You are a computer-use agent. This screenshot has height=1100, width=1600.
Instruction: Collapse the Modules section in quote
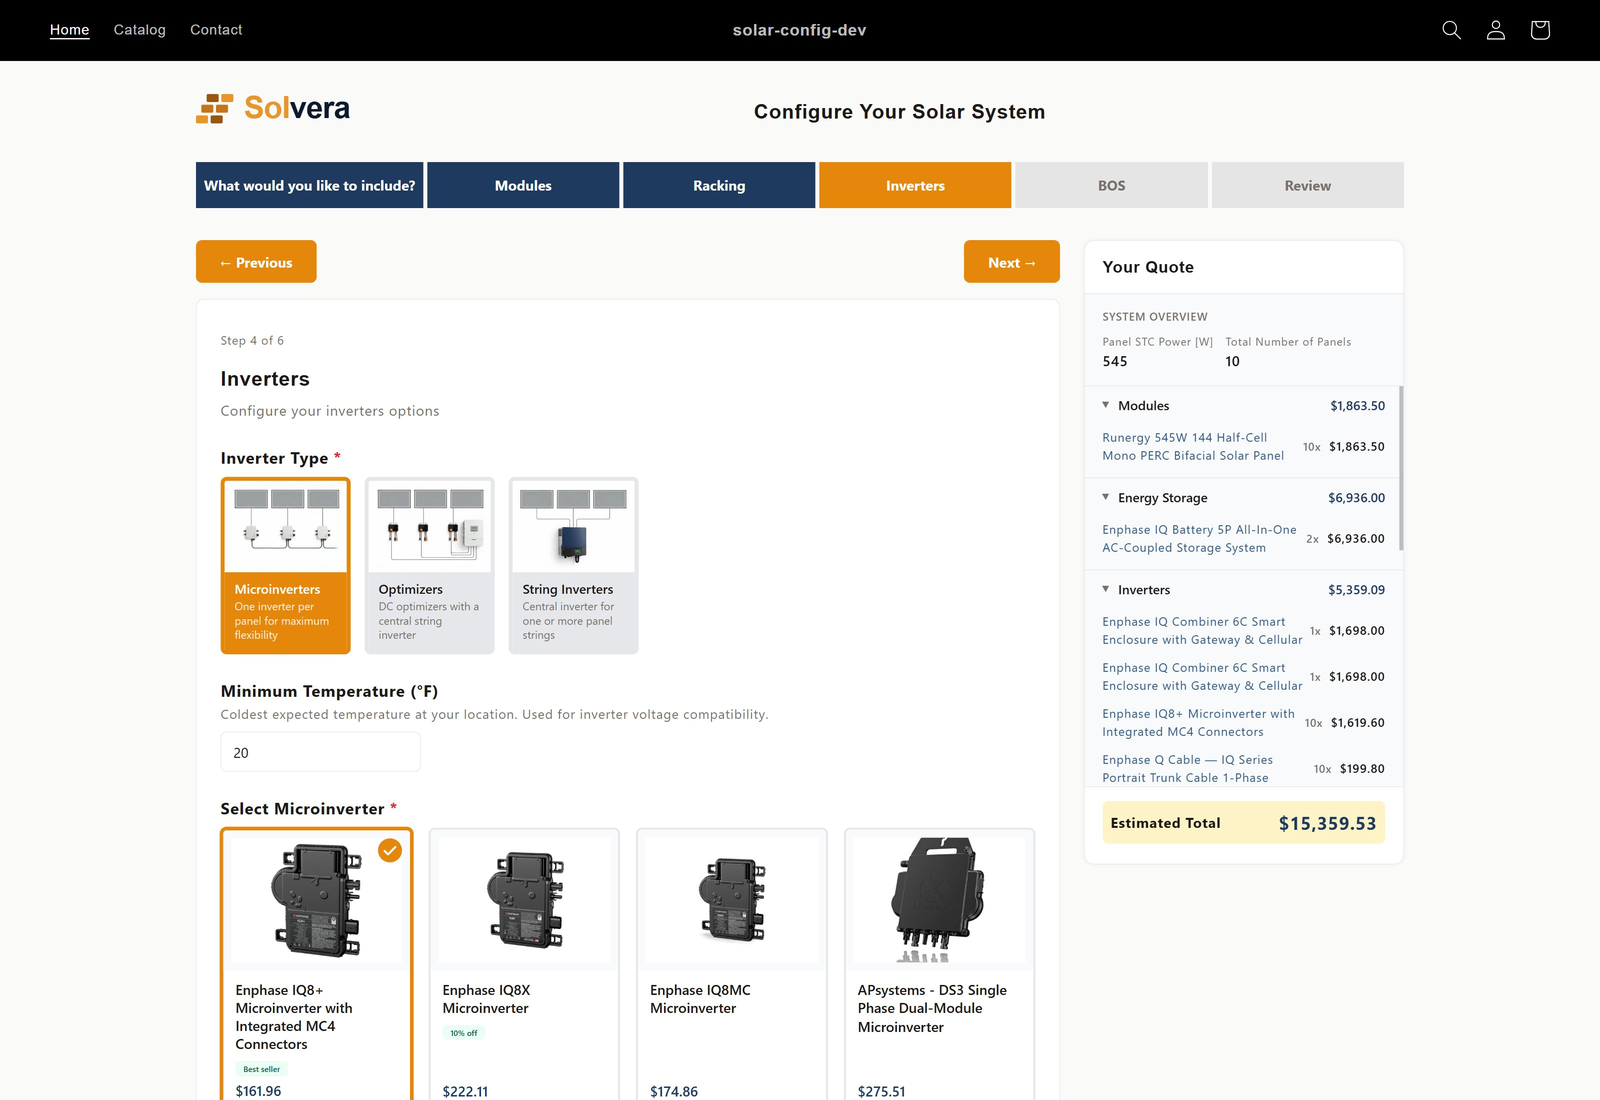(x=1106, y=405)
